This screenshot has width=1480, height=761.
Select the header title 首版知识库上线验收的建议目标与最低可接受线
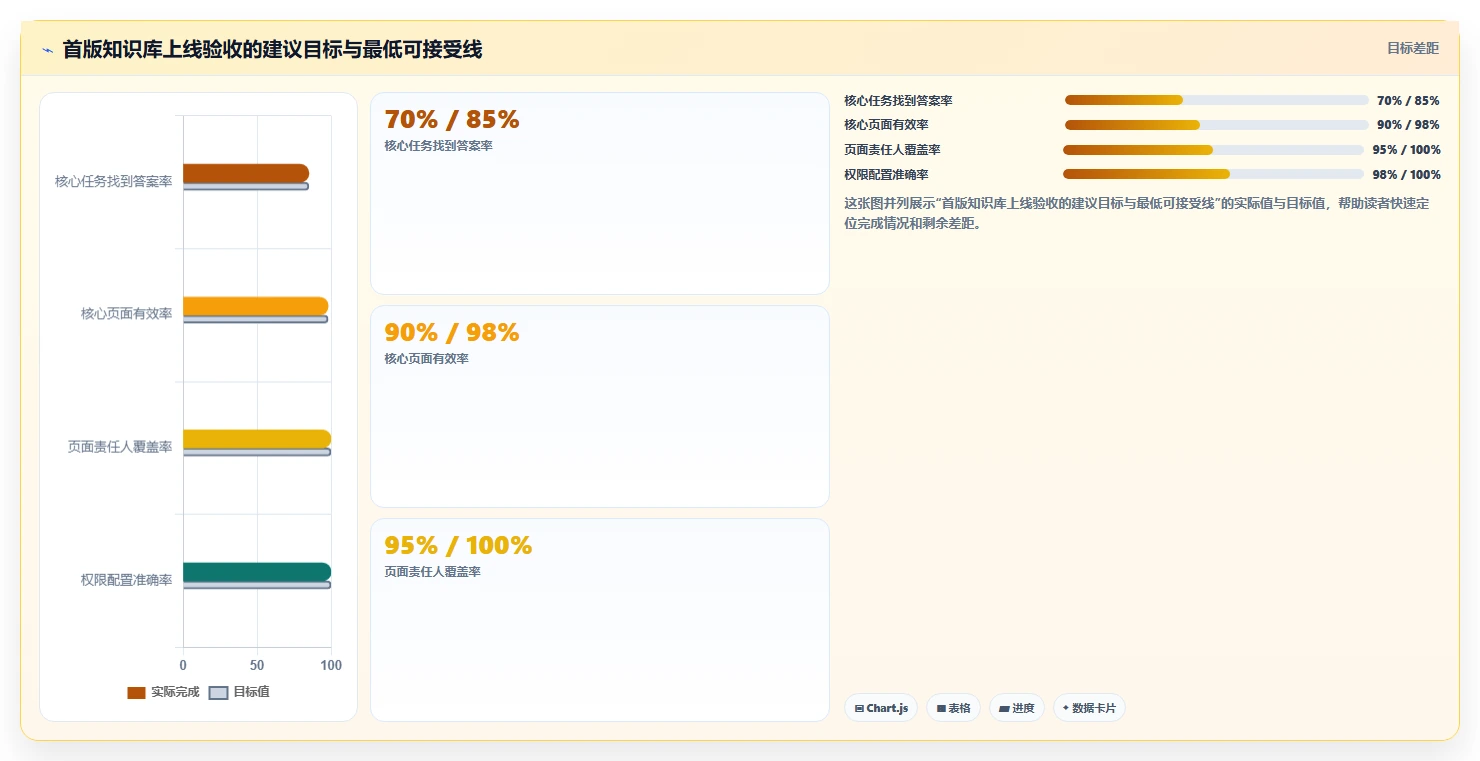272,50
